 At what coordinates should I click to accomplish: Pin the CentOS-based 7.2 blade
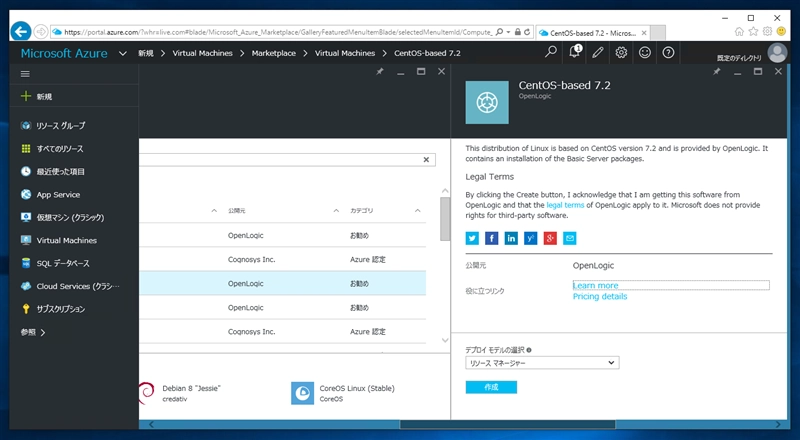pyautogui.click(x=717, y=71)
